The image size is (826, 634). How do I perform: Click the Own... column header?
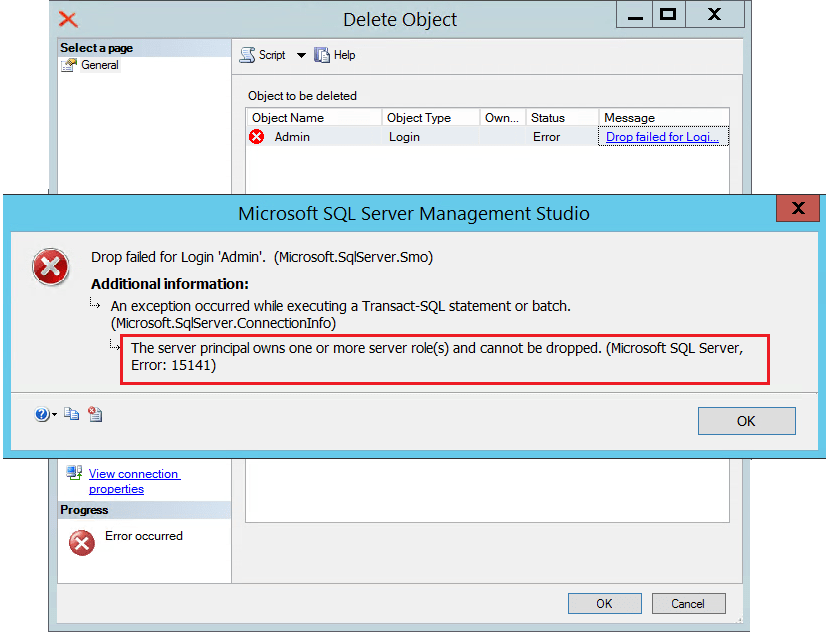tap(503, 117)
